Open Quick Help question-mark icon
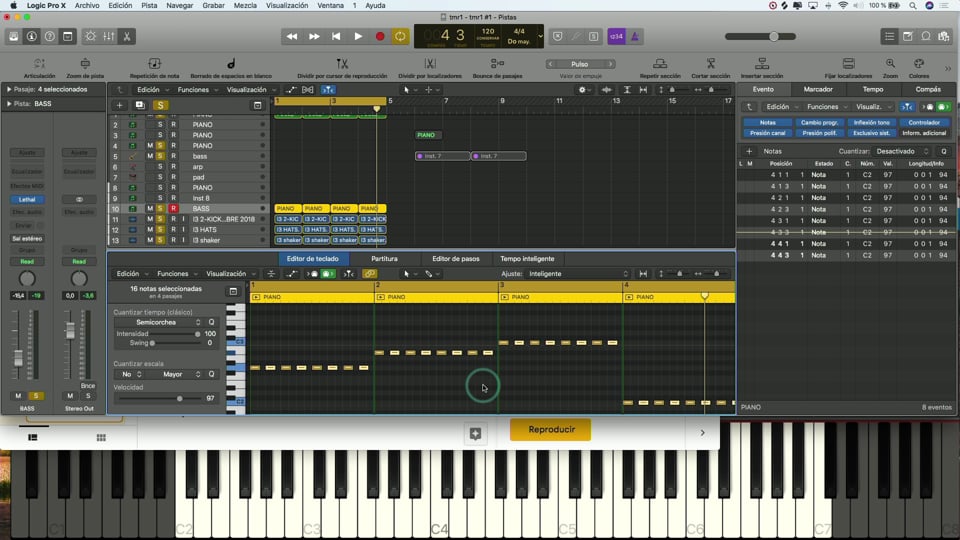The width and height of the screenshot is (960, 540). pos(50,36)
